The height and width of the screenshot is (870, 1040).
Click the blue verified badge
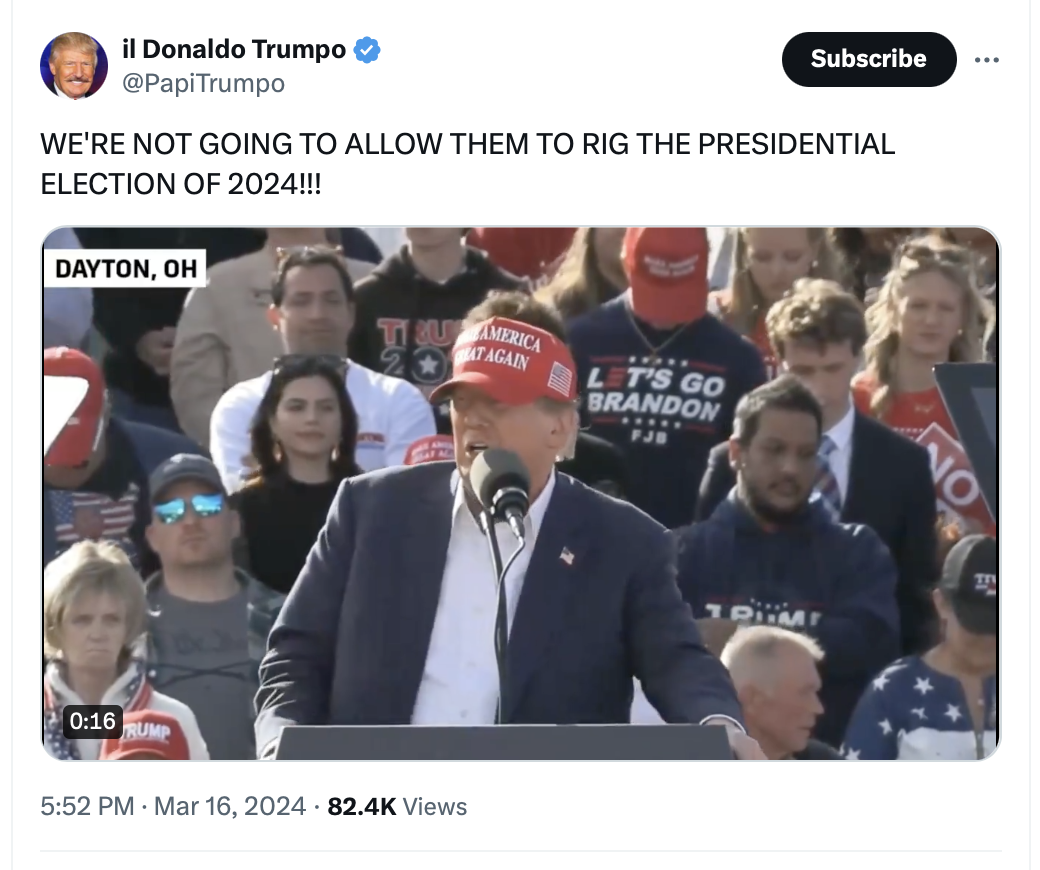(367, 50)
